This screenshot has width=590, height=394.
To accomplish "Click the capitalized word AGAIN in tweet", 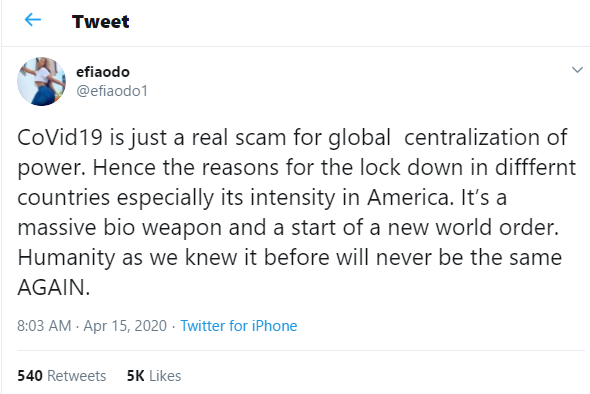I will [54, 288].
